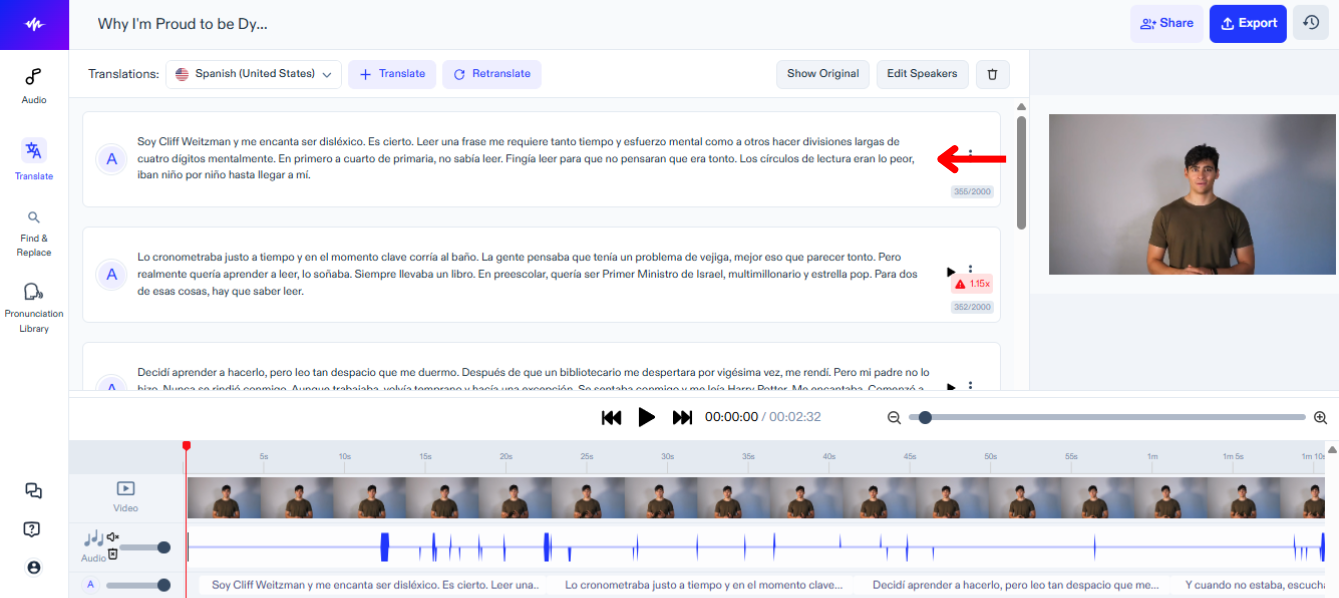Open the Spanish (United States) language dropdown
This screenshot has width=1339, height=598.
click(252, 73)
